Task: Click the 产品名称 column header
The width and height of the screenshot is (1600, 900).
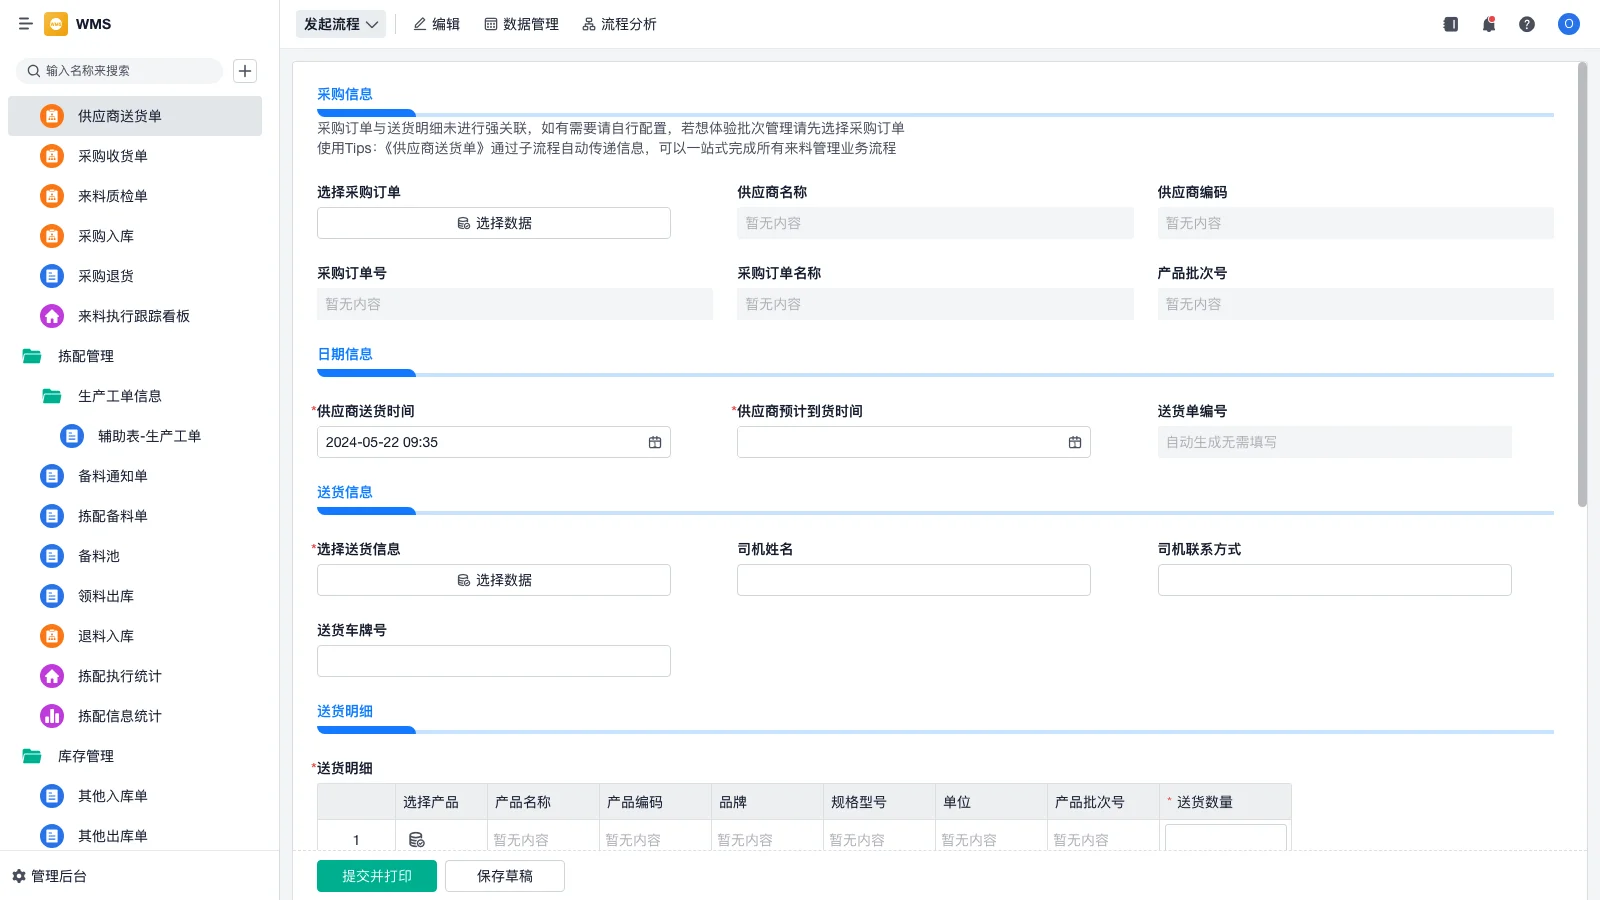Action: [543, 802]
